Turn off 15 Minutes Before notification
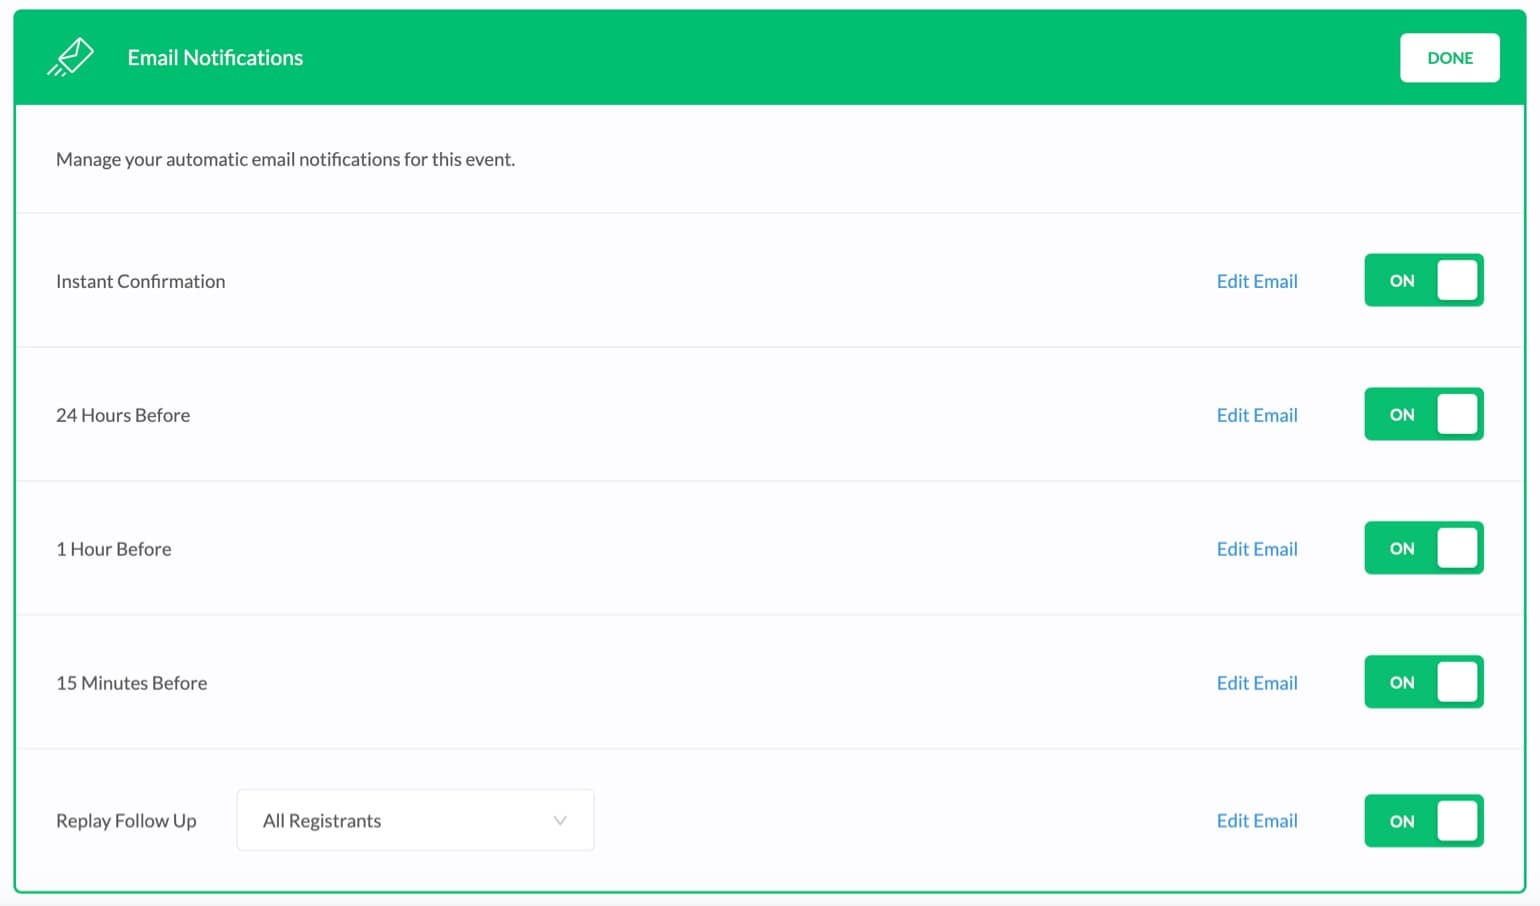 click(1423, 682)
